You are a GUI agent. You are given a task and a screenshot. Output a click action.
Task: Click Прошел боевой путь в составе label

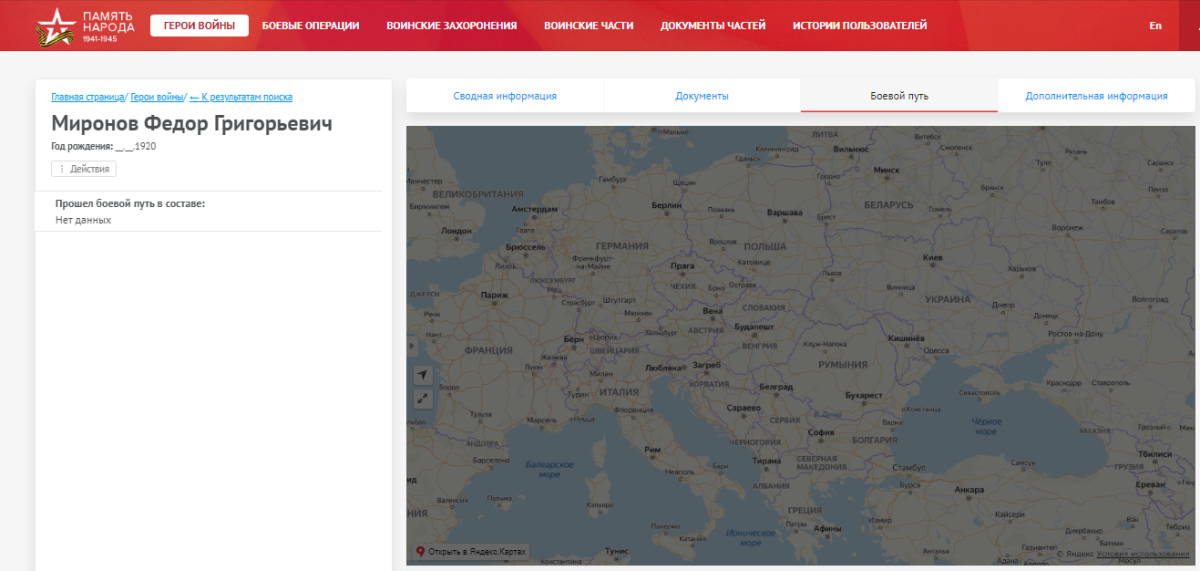point(130,203)
